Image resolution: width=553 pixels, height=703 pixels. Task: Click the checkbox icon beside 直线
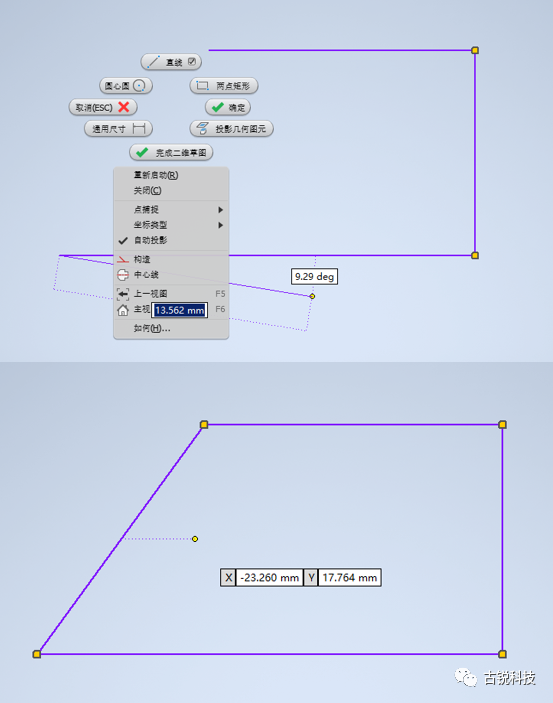192,61
